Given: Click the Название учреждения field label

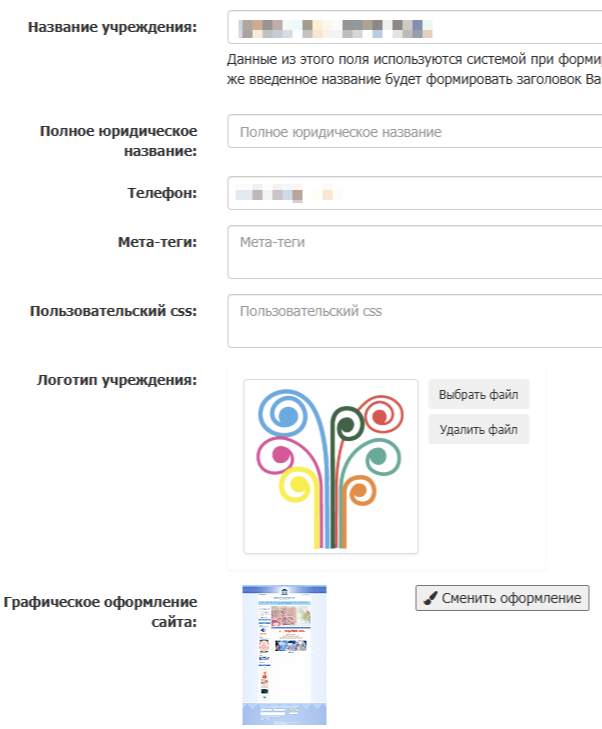Looking at the screenshot, I should pyautogui.click(x=125, y=27).
